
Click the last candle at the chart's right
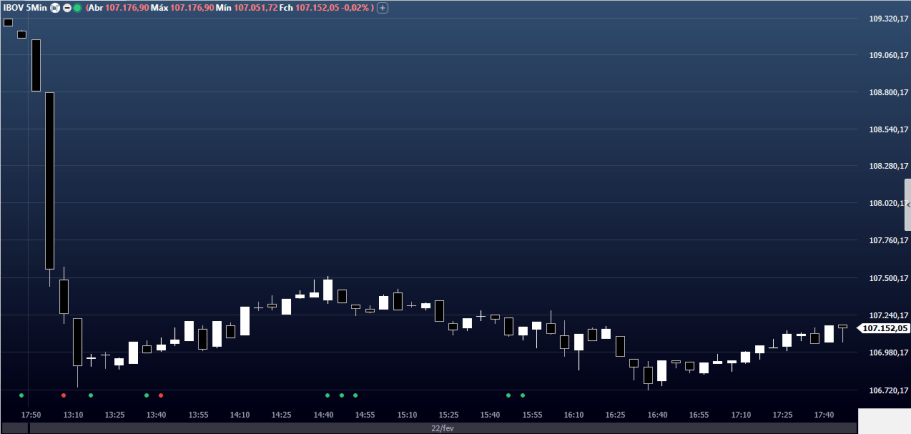[843, 328]
